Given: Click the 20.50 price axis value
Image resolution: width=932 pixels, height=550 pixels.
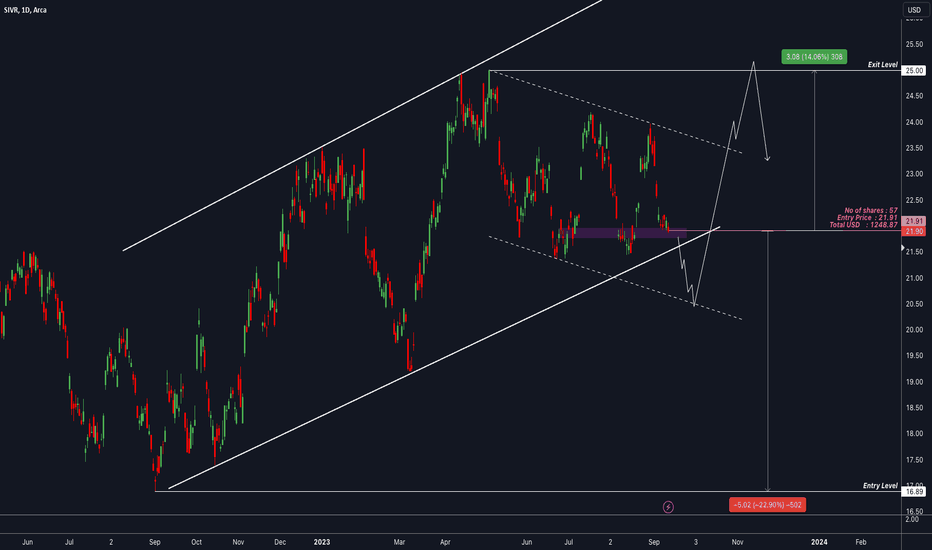Looking at the screenshot, I should click(x=914, y=304).
